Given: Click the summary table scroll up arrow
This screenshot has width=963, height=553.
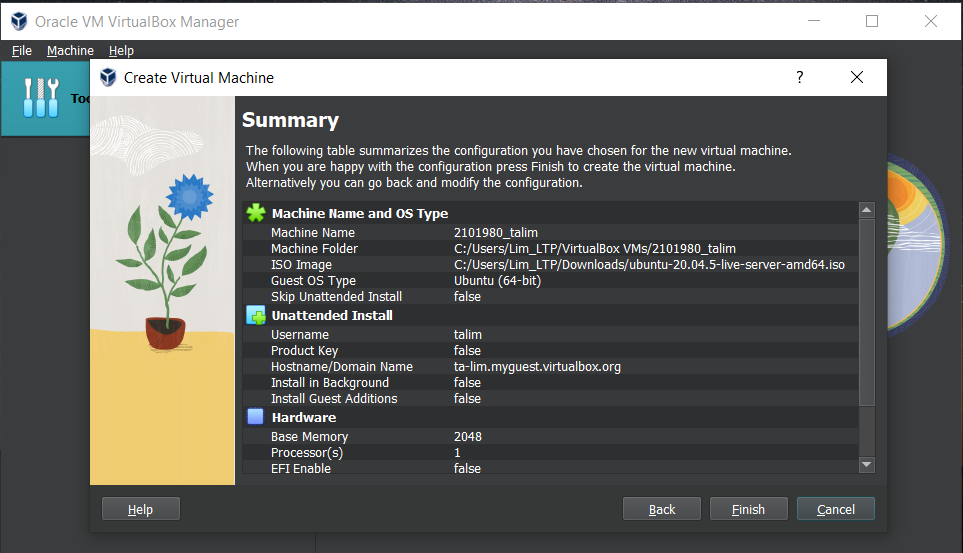Looking at the screenshot, I should point(867,210).
